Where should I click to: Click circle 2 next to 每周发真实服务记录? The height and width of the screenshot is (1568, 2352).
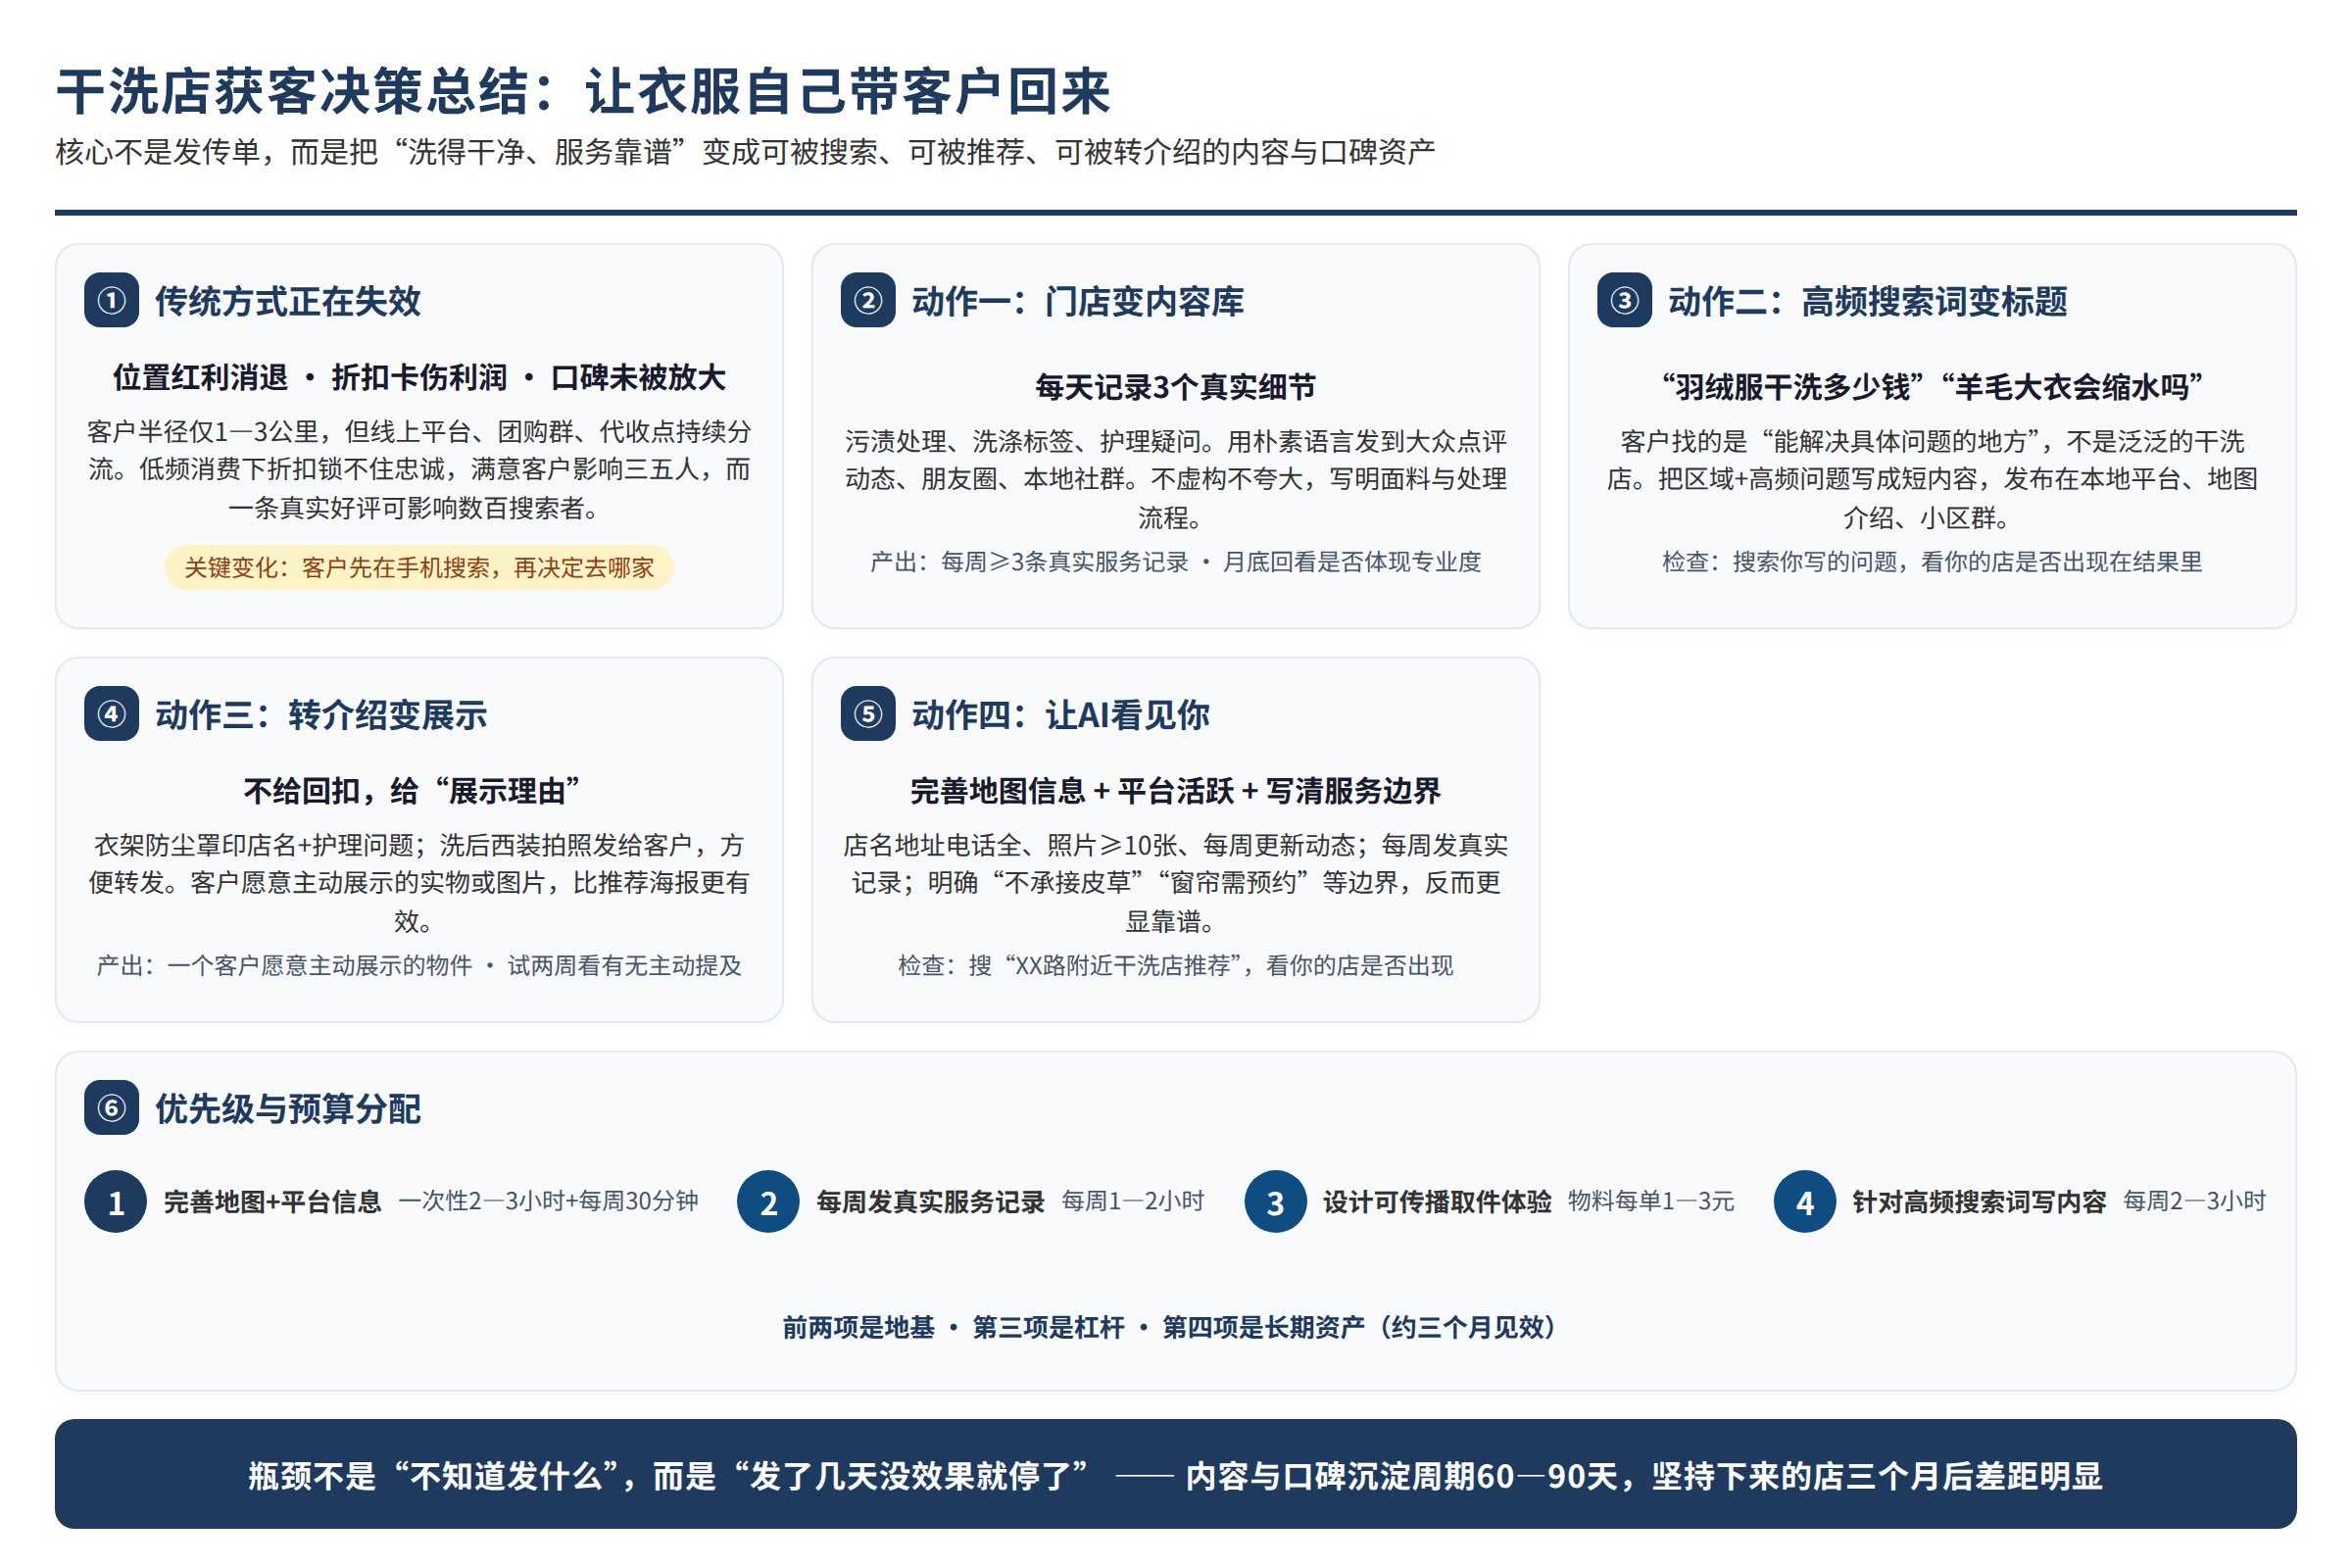click(x=768, y=1202)
